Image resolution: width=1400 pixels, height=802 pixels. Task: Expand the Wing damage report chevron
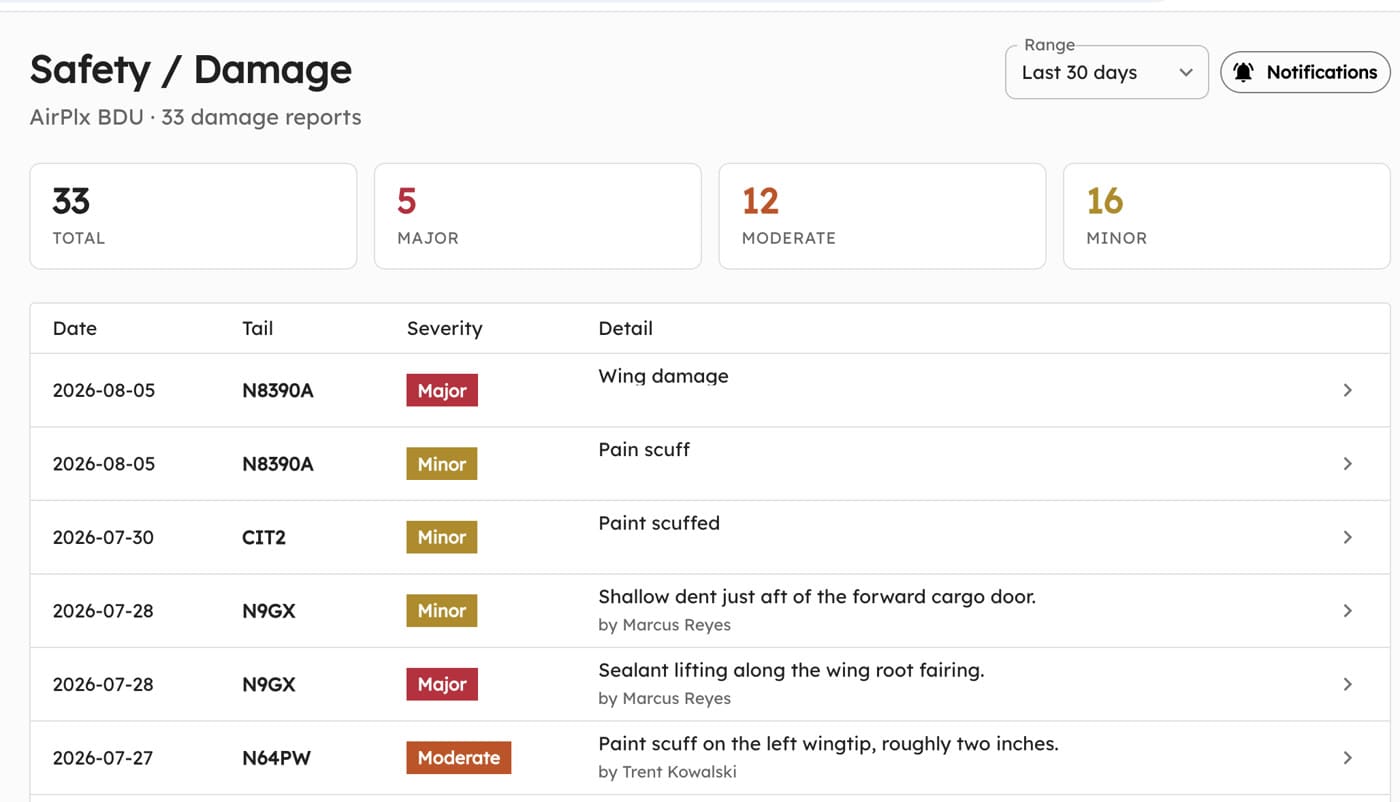pyautogui.click(x=1347, y=390)
